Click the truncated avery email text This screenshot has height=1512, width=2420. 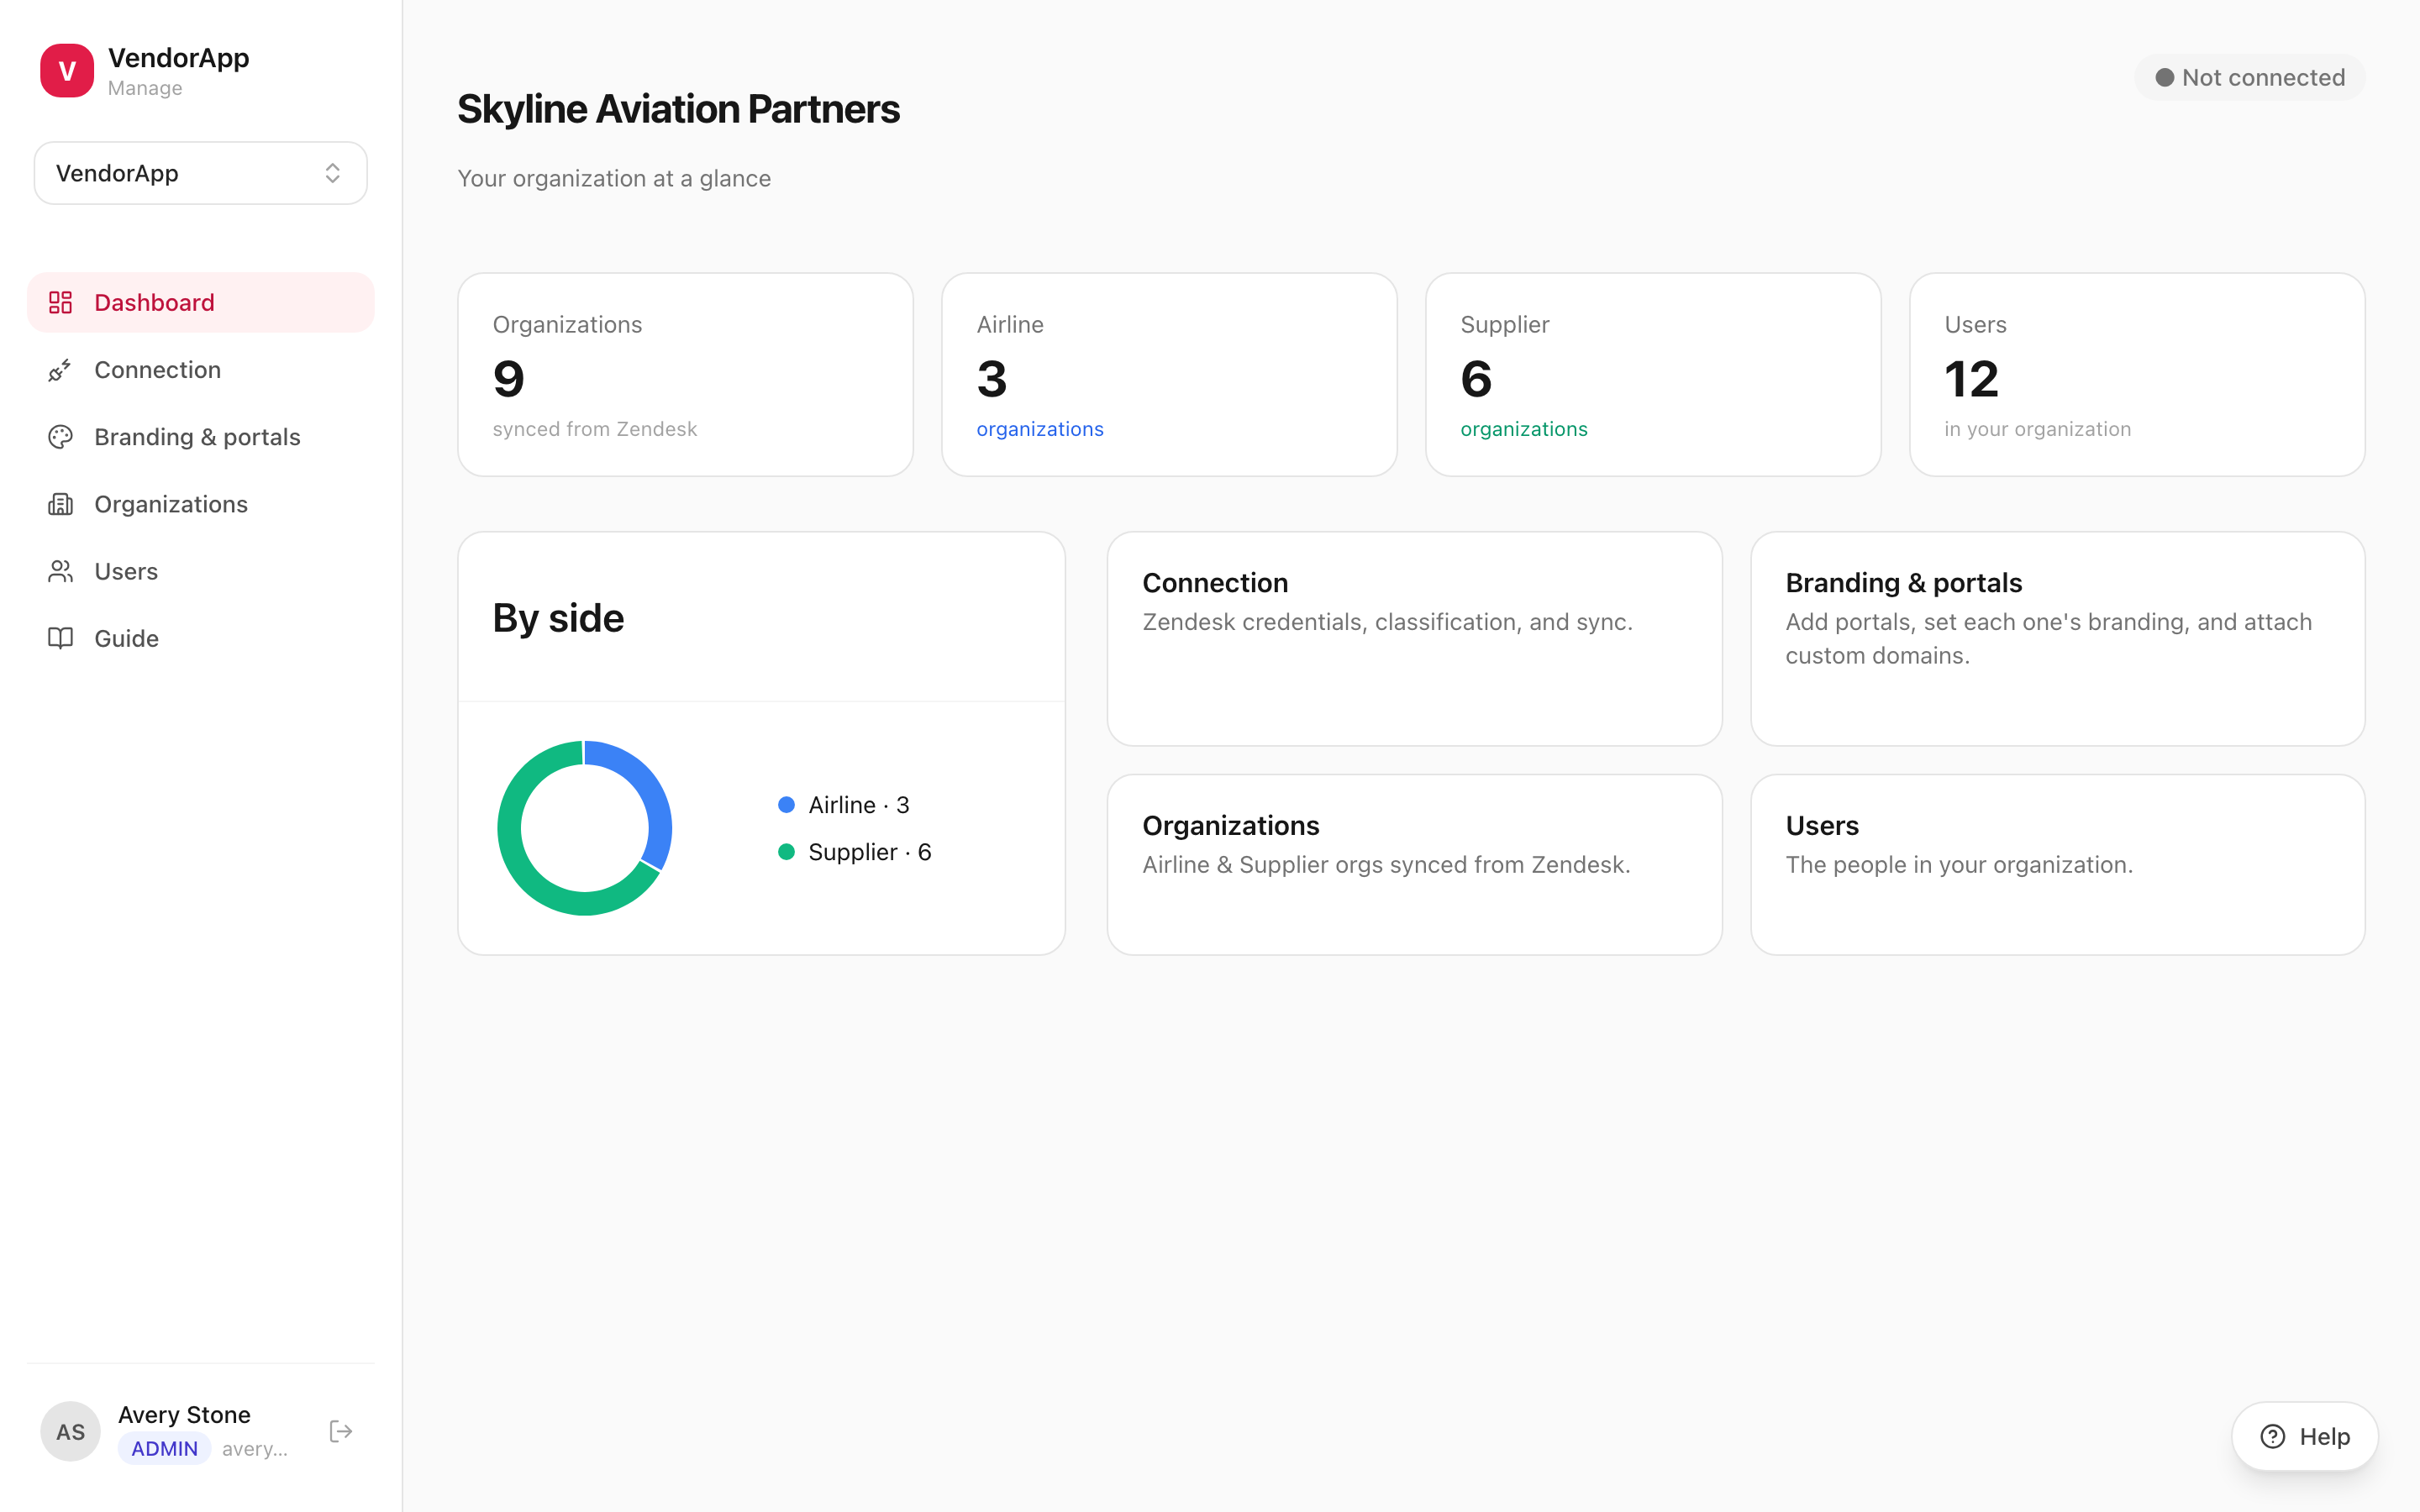pos(255,1449)
